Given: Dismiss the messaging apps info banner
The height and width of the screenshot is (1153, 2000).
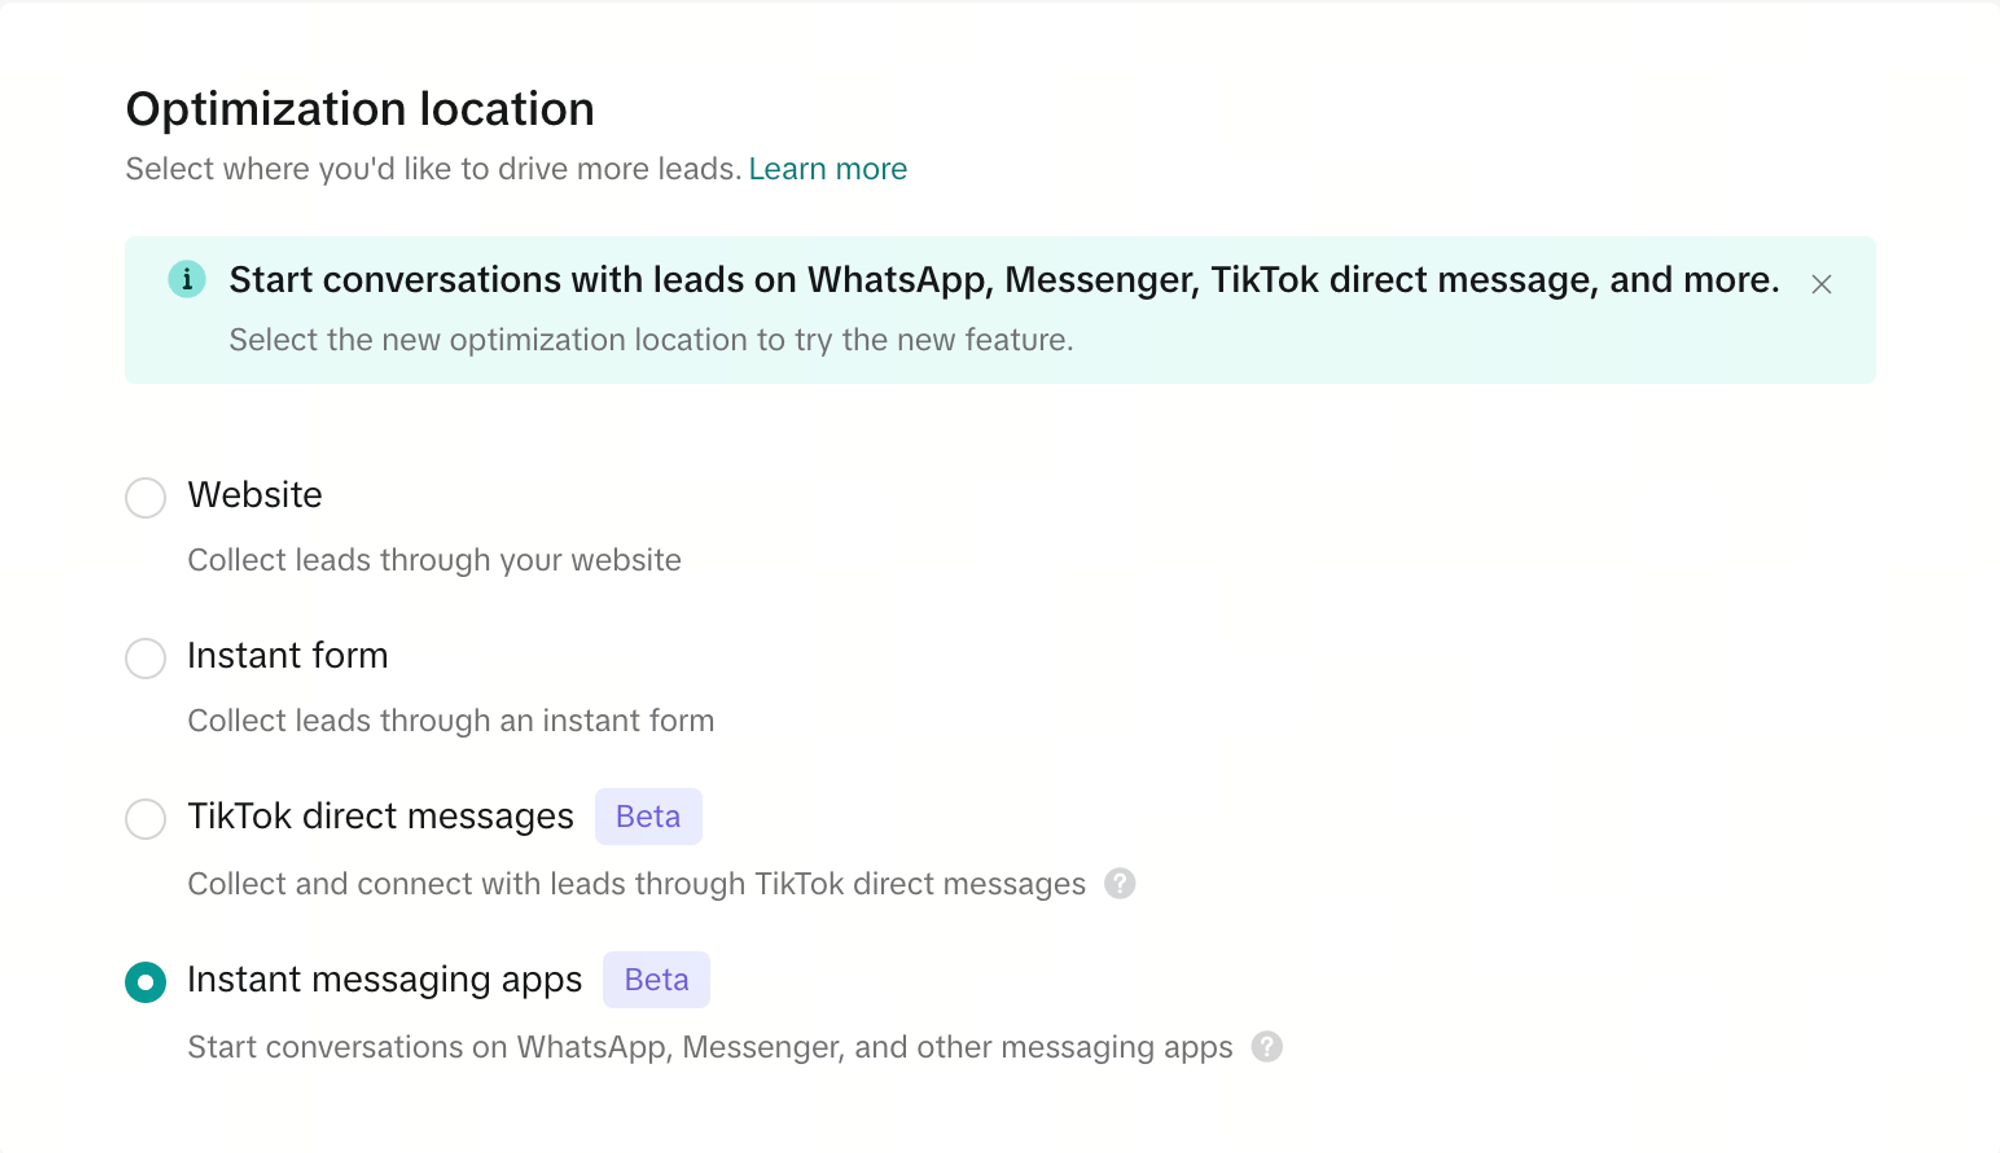Looking at the screenshot, I should (1821, 285).
